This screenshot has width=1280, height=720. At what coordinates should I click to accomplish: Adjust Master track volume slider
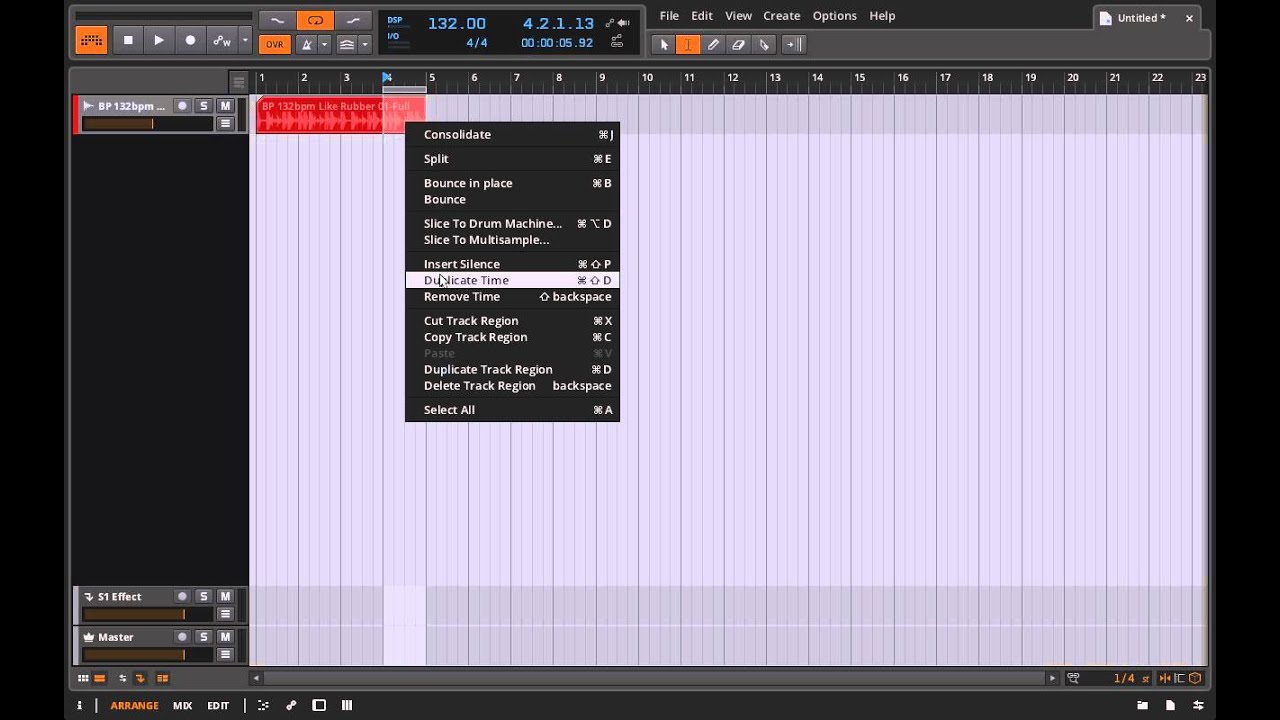coord(147,654)
